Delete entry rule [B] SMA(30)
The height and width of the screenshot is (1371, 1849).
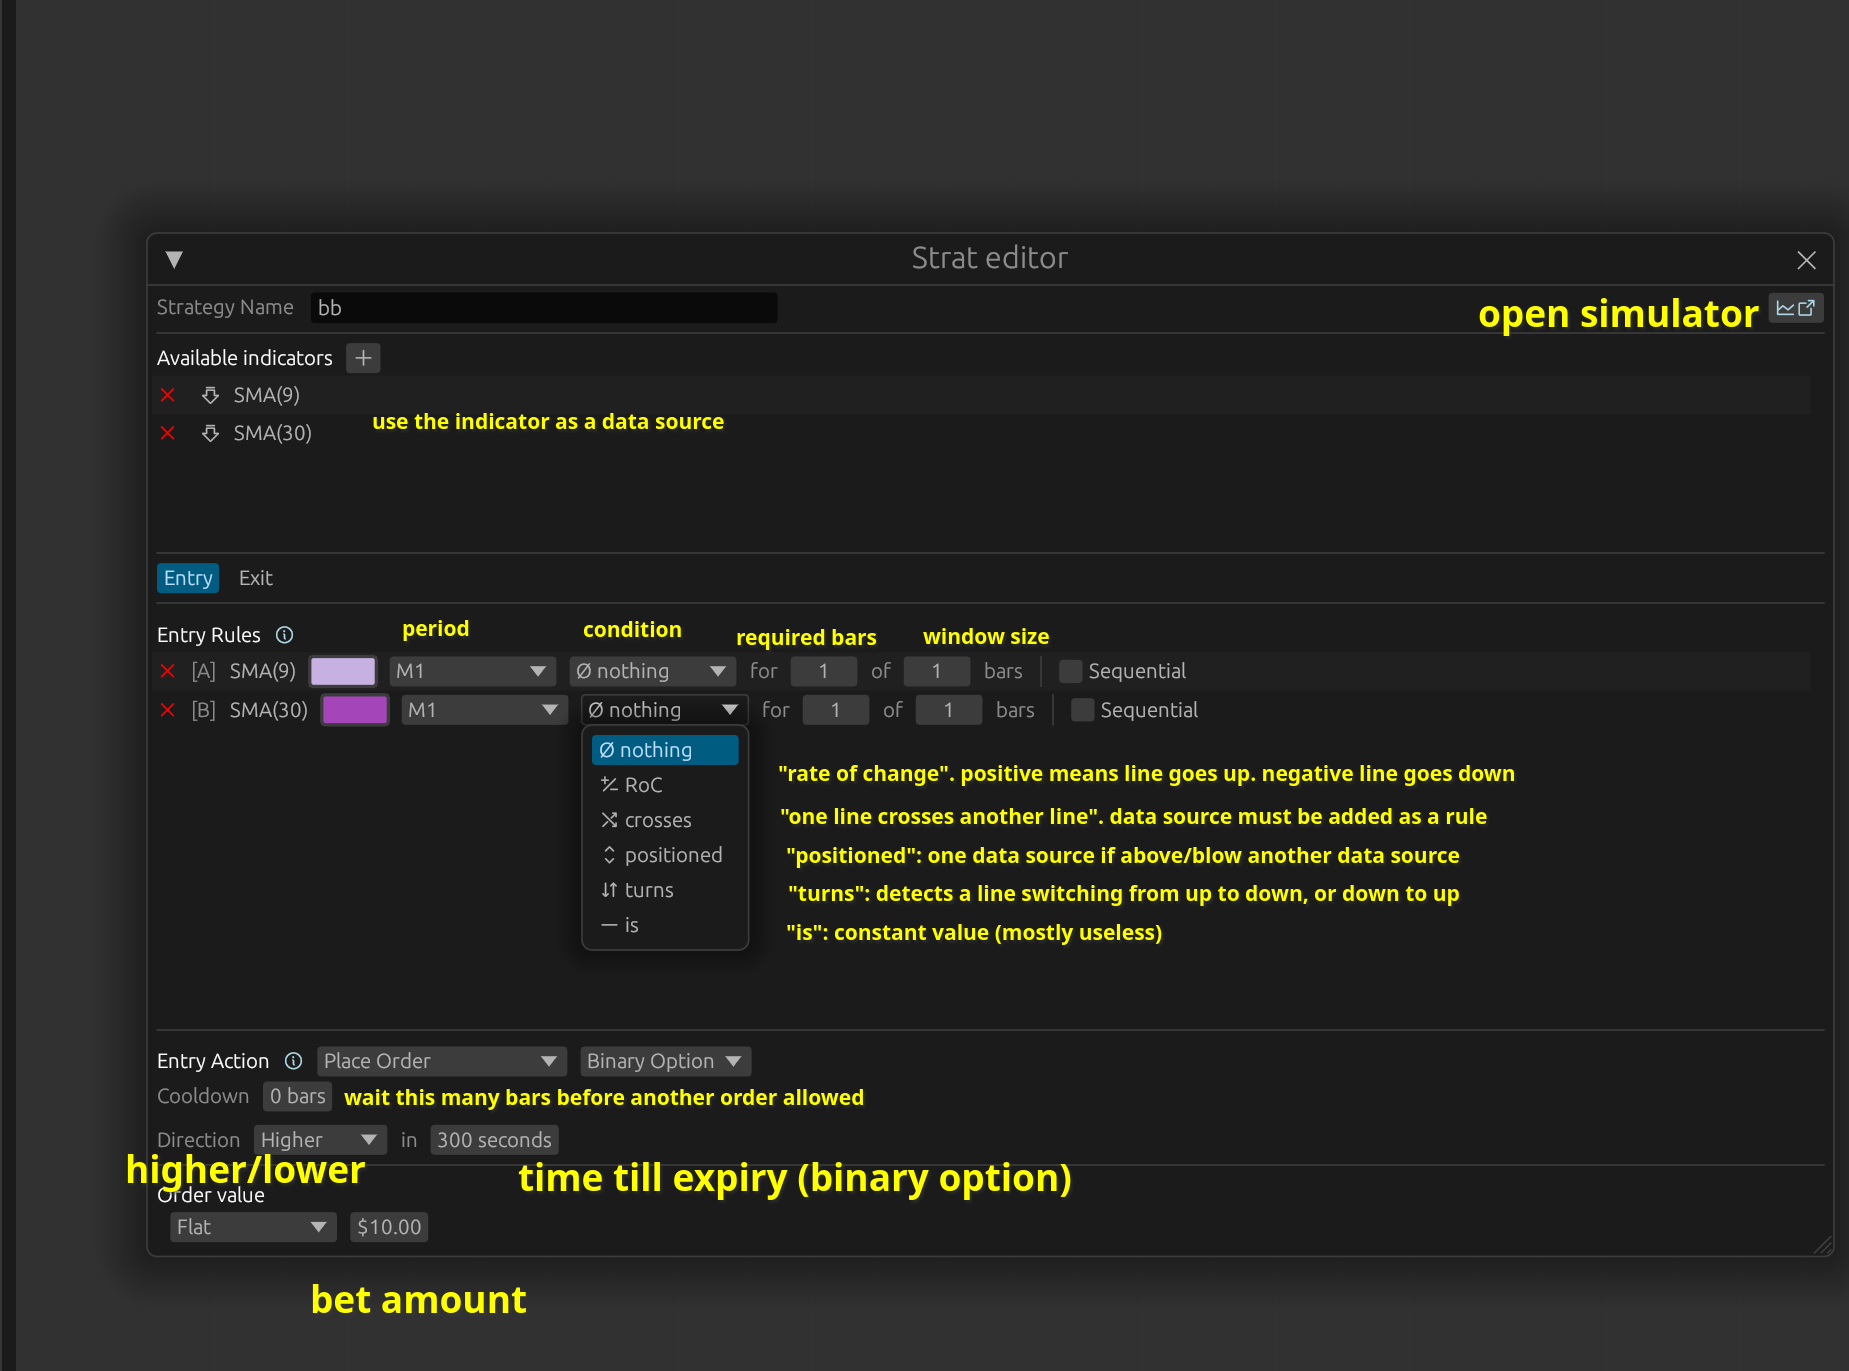pos(168,710)
